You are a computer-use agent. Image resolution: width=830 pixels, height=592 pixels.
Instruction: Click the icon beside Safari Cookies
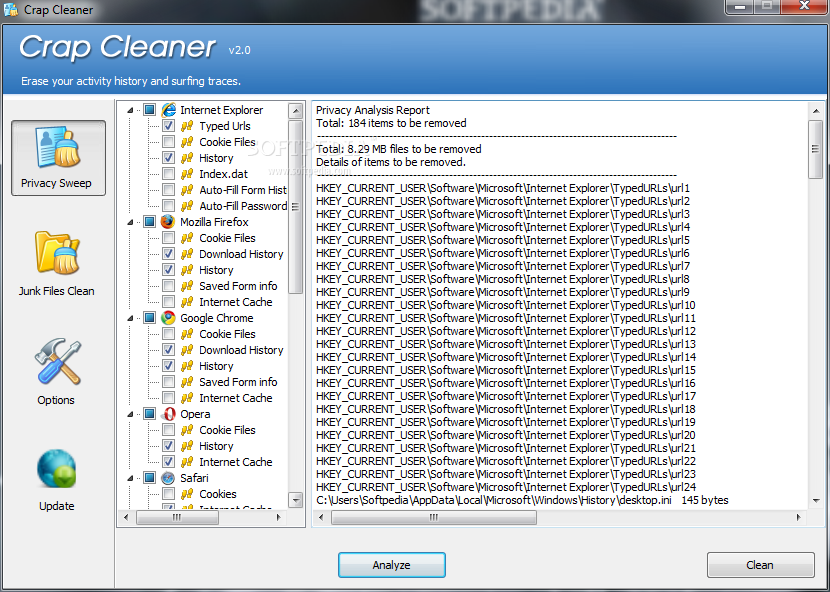point(187,494)
